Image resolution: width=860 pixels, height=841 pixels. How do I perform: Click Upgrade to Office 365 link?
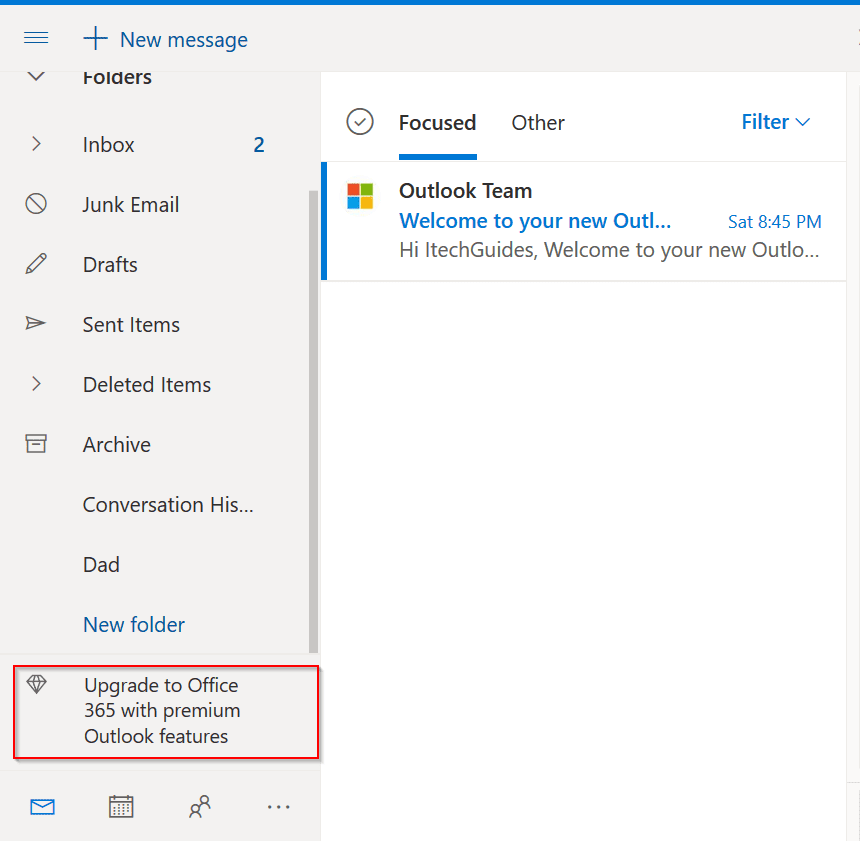162,710
